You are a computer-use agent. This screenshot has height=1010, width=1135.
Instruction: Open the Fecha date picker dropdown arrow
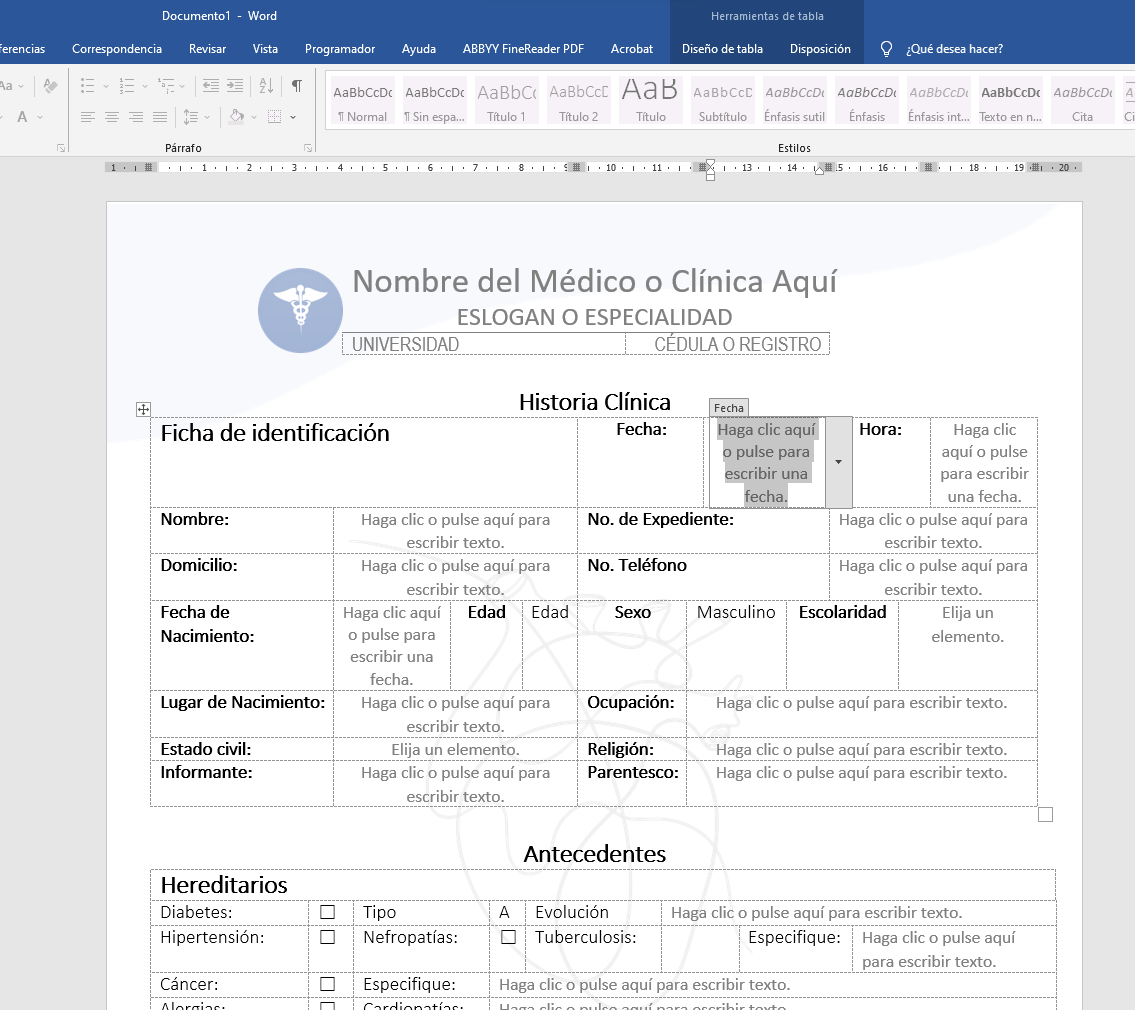pyautogui.click(x=838, y=462)
